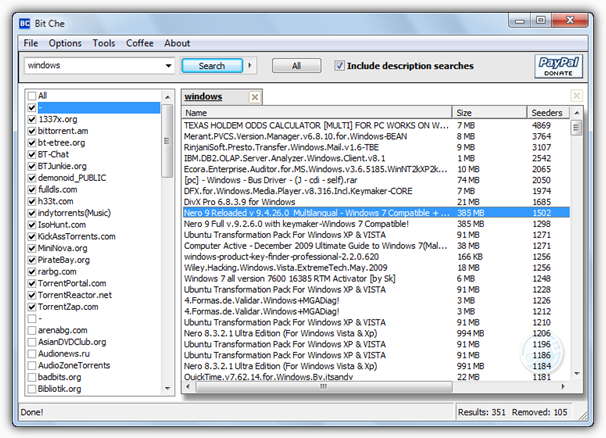The height and width of the screenshot is (438, 606).
Task: Open the About menu
Action: [177, 43]
